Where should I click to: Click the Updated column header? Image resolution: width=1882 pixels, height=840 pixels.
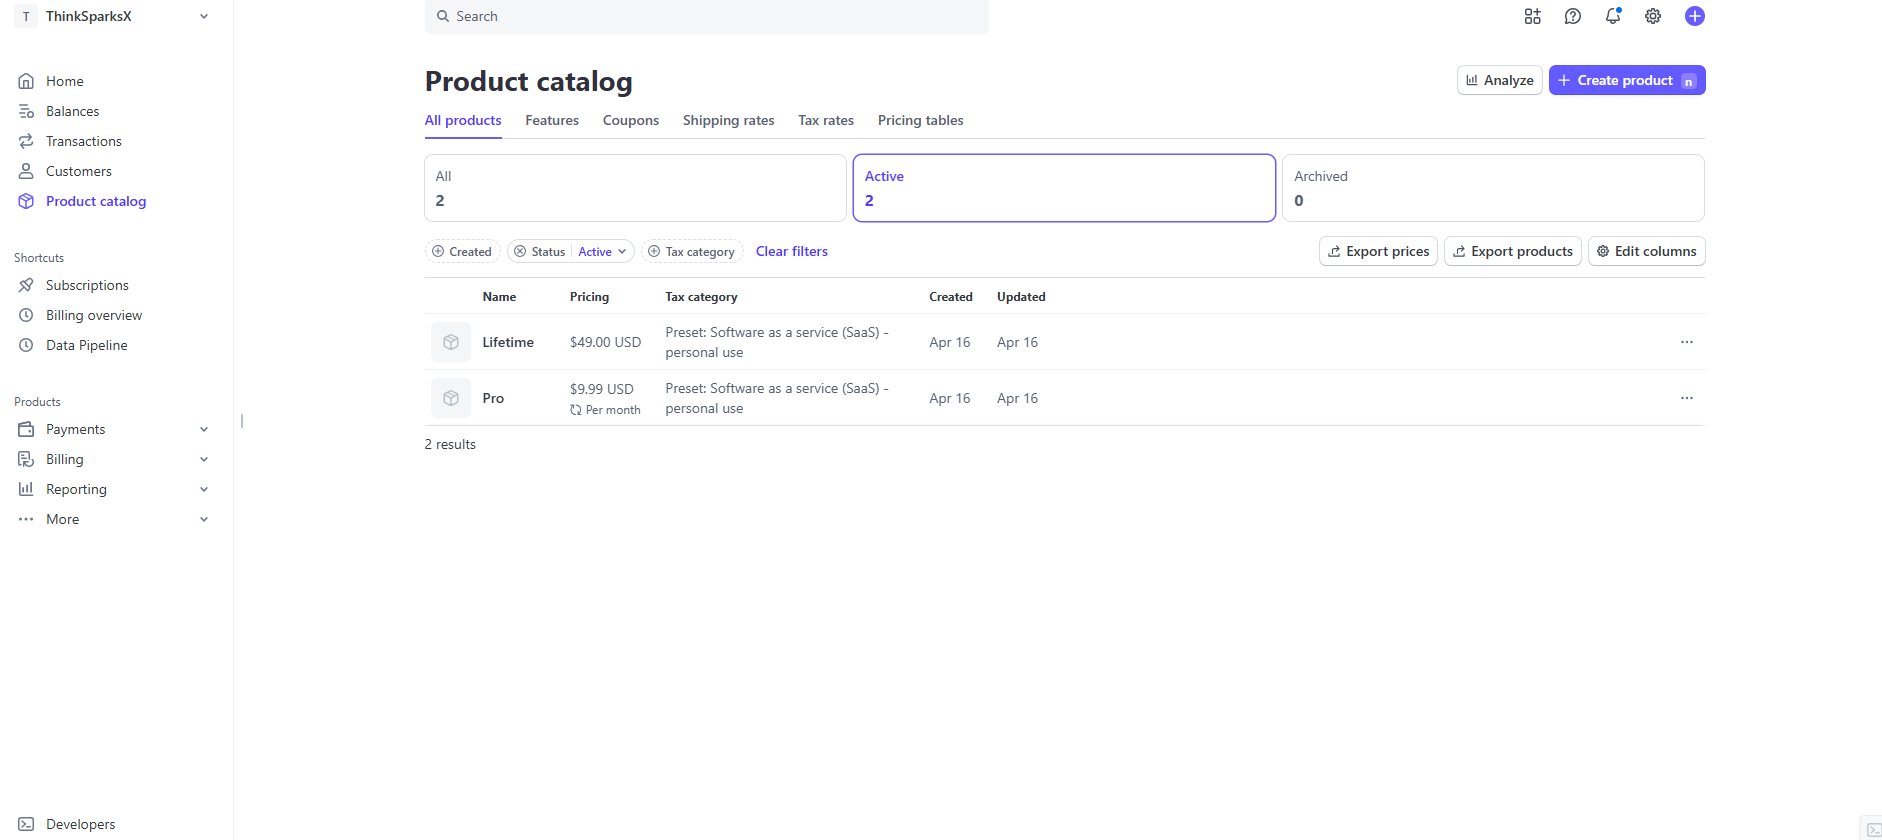coord(1021,297)
